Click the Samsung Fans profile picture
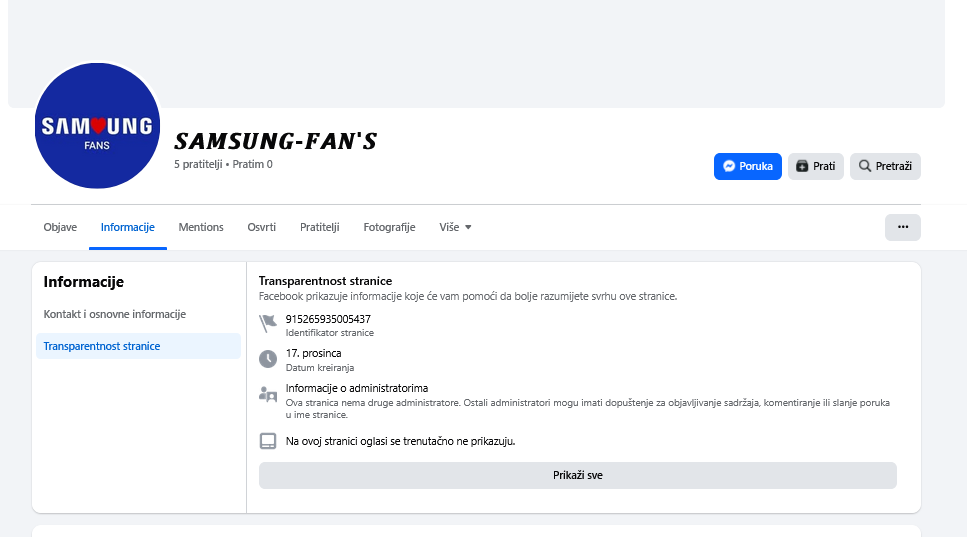 point(97,126)
